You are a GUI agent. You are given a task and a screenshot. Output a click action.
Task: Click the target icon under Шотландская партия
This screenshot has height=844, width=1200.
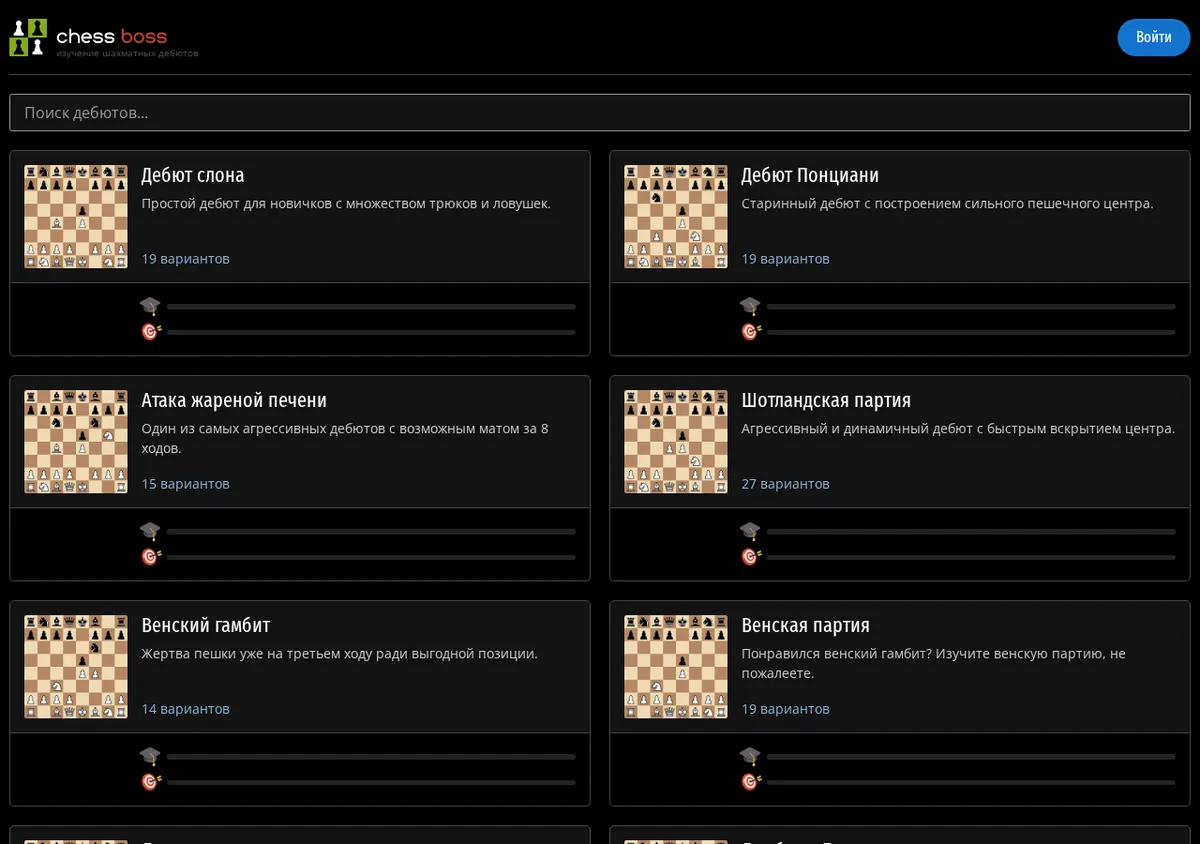coord(751,557)
